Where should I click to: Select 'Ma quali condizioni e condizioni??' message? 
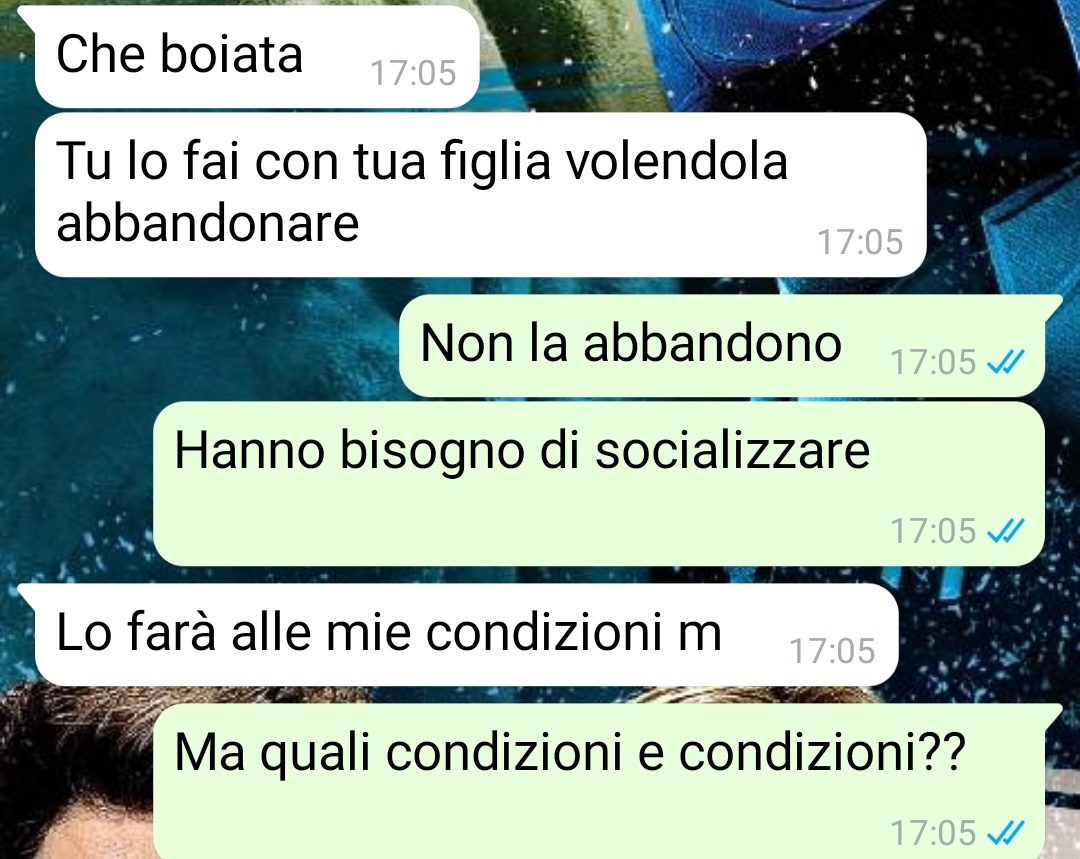point(599,781)
